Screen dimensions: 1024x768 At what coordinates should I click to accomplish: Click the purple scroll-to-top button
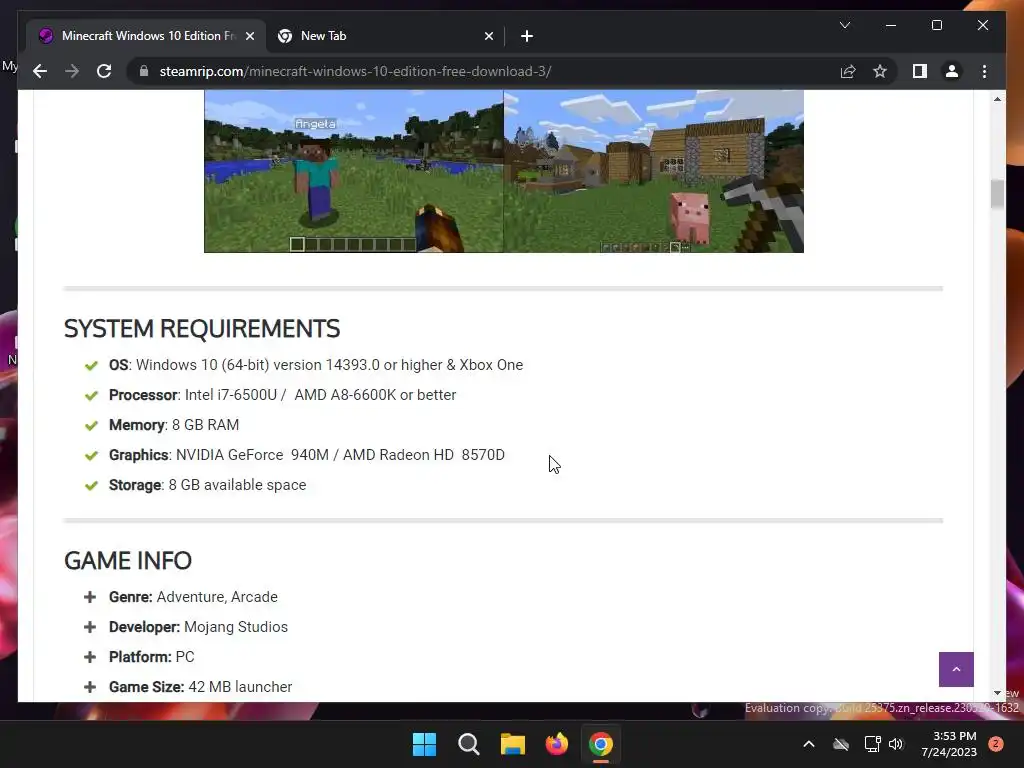[956, 669]
